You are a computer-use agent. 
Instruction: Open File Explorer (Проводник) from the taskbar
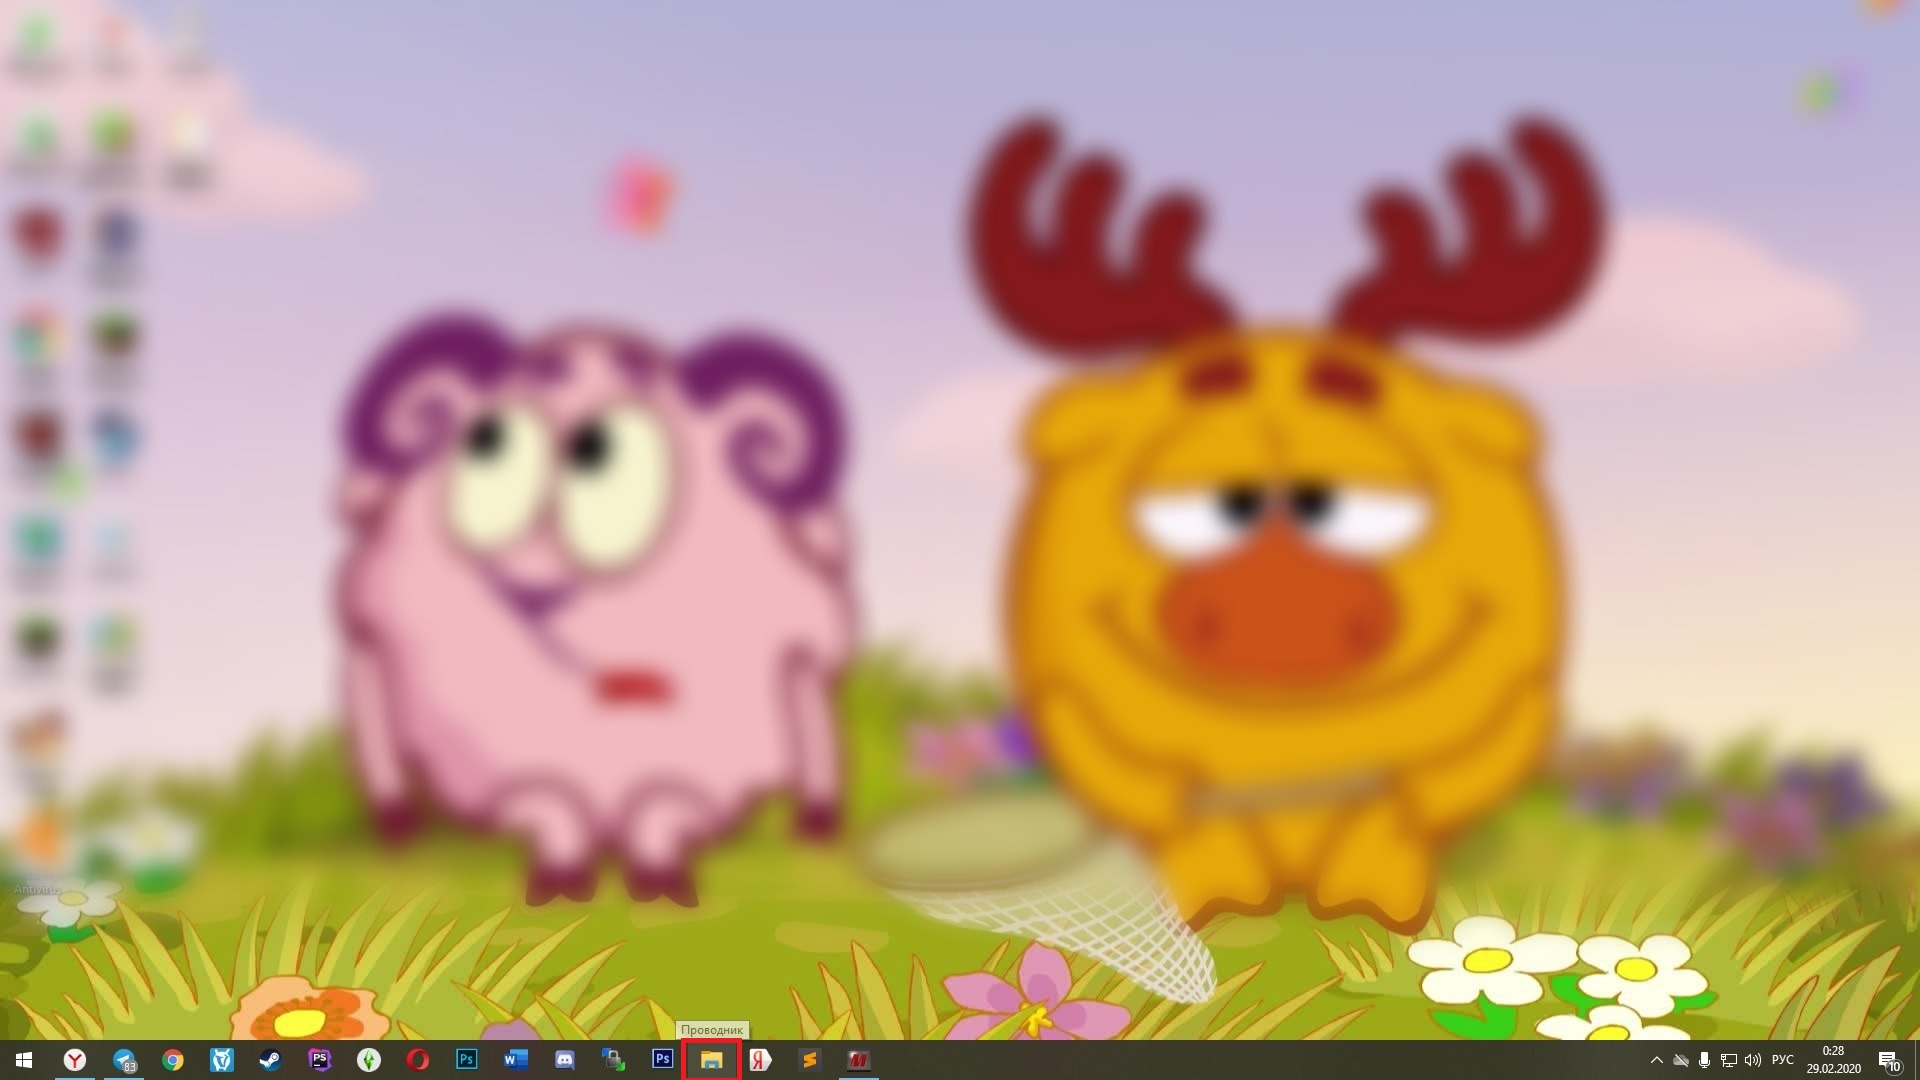(x=711, y=1060)
